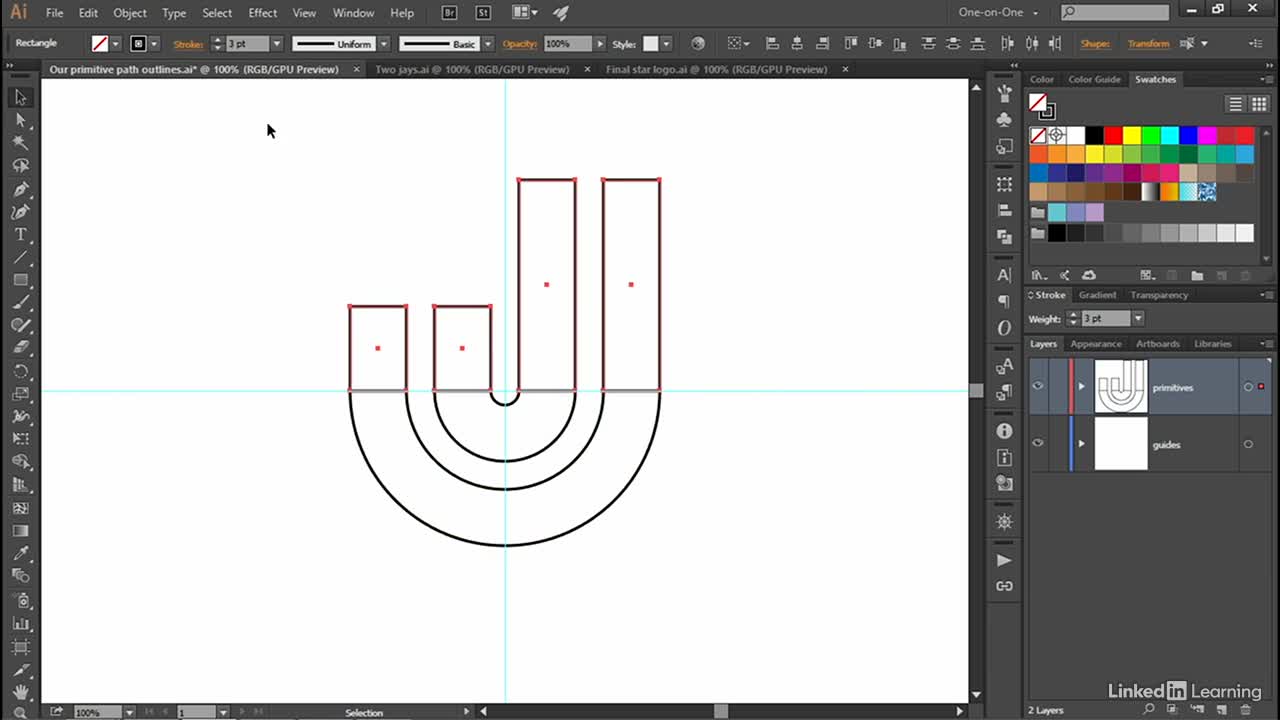The width and height of the screenshot is (1280, 720).
Task: Click the Transform link in control bar
Action: pos(1148,44)
